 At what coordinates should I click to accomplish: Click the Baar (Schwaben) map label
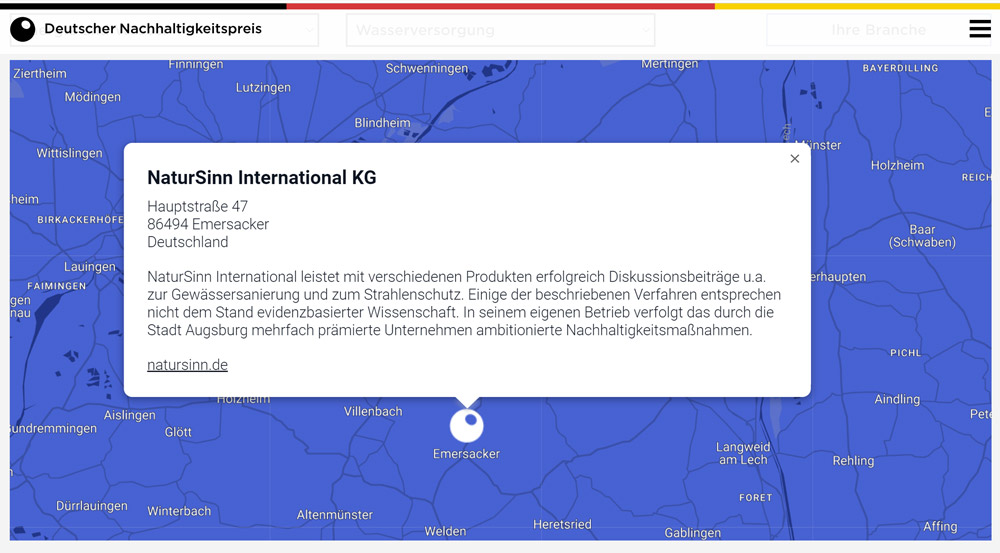click(922, 236)
